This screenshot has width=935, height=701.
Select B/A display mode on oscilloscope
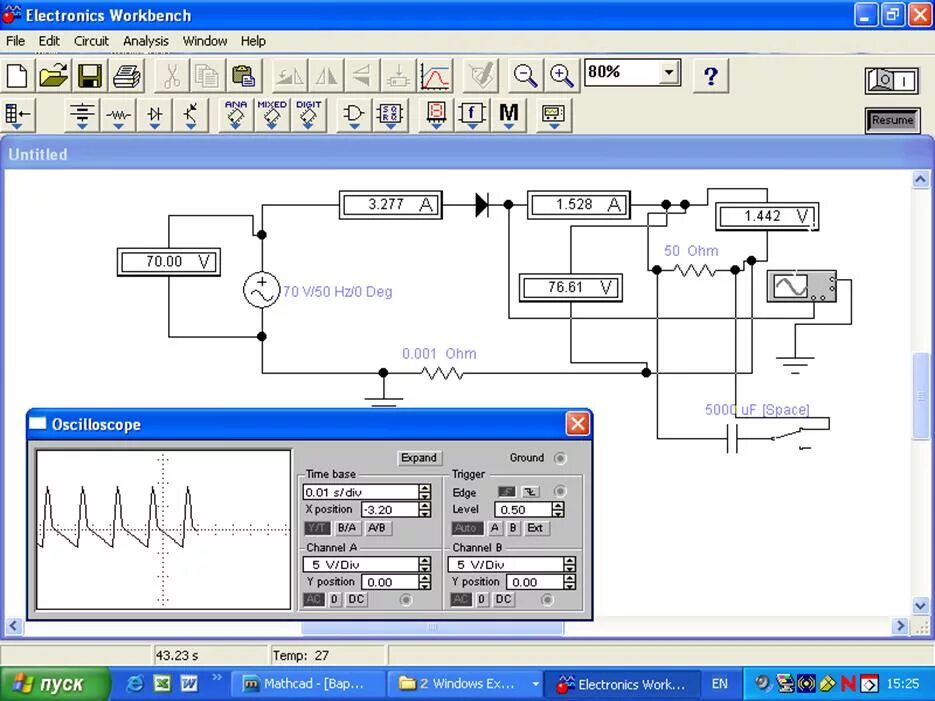346,528
